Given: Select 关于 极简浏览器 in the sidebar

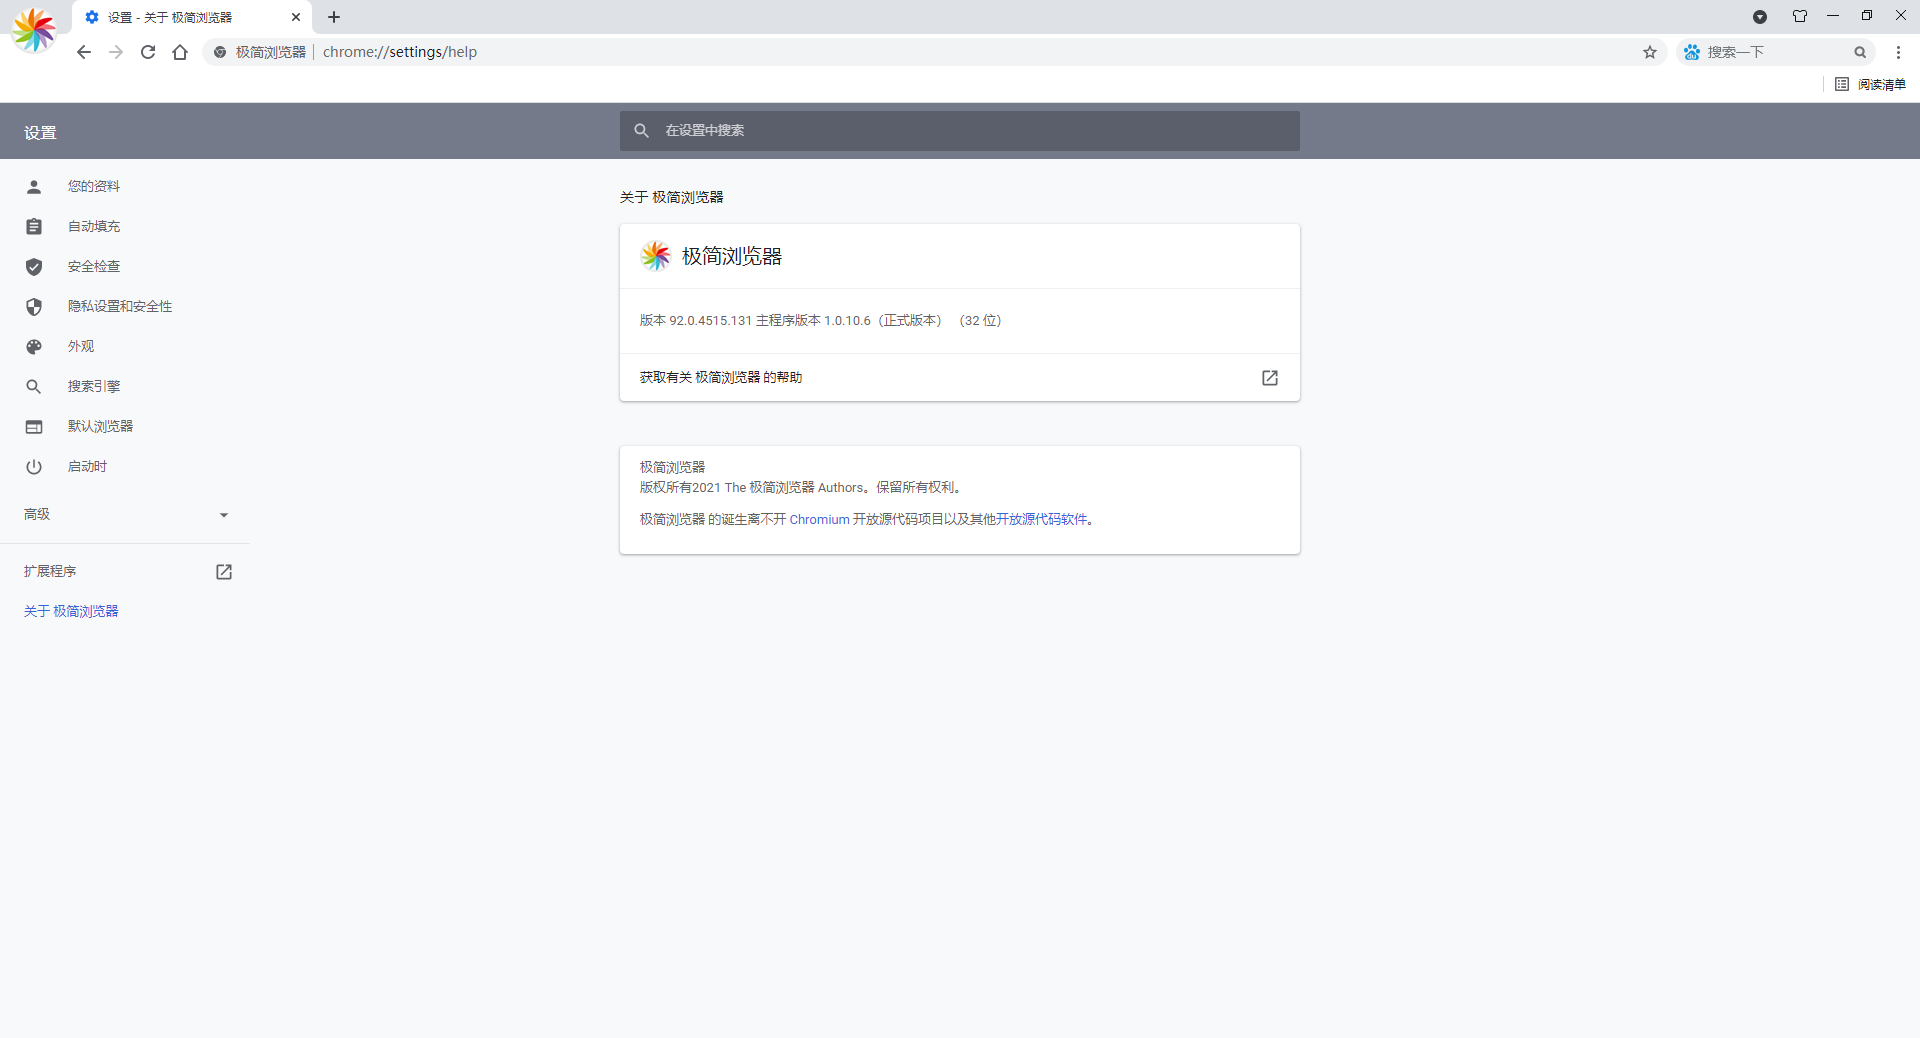Looking at the screenshot, I should (70, 610).
